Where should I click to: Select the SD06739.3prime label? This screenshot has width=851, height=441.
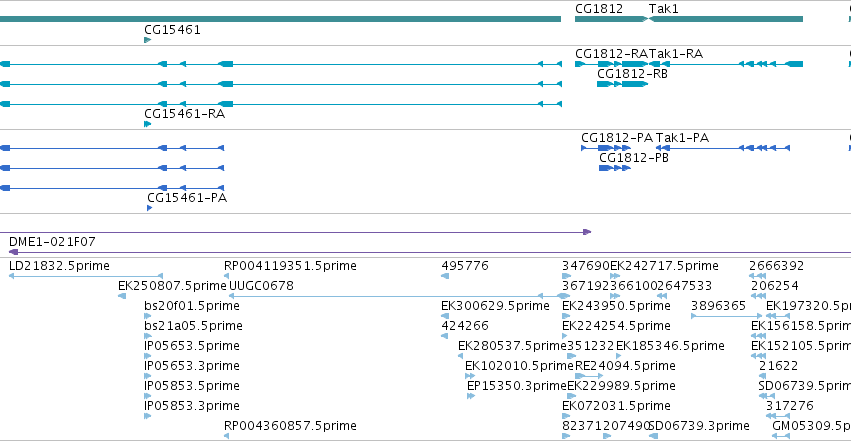[700, 426]
